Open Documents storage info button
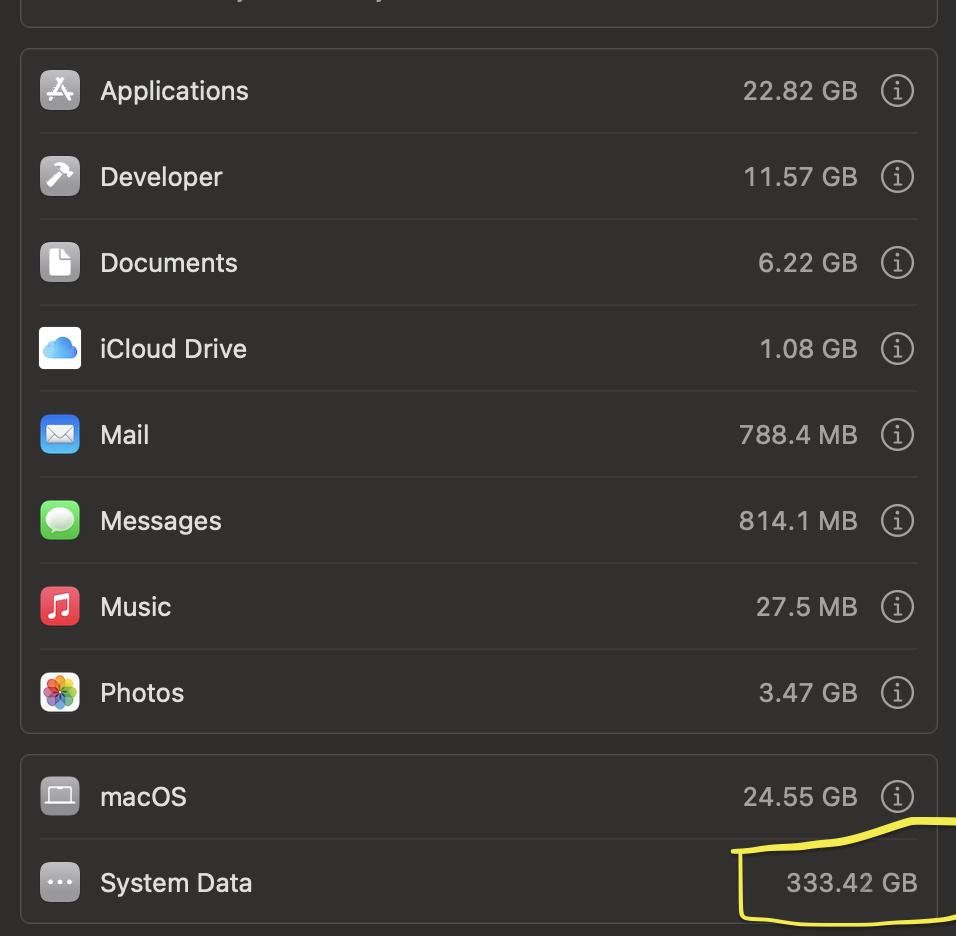The height and width of the screenshot is (936, 956). 897,263
